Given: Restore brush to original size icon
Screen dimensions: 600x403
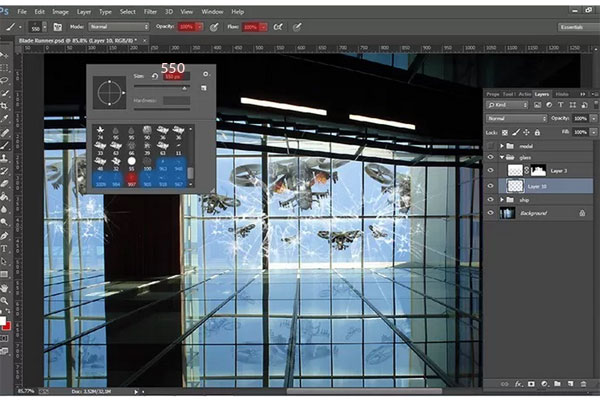Looking at the screenshot, I should pos(155,76).
